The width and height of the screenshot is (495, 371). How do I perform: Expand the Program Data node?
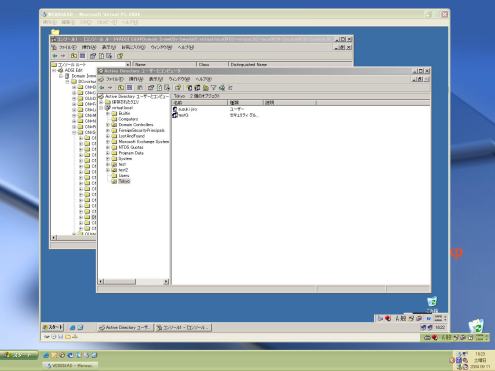[x=108, y=153]
